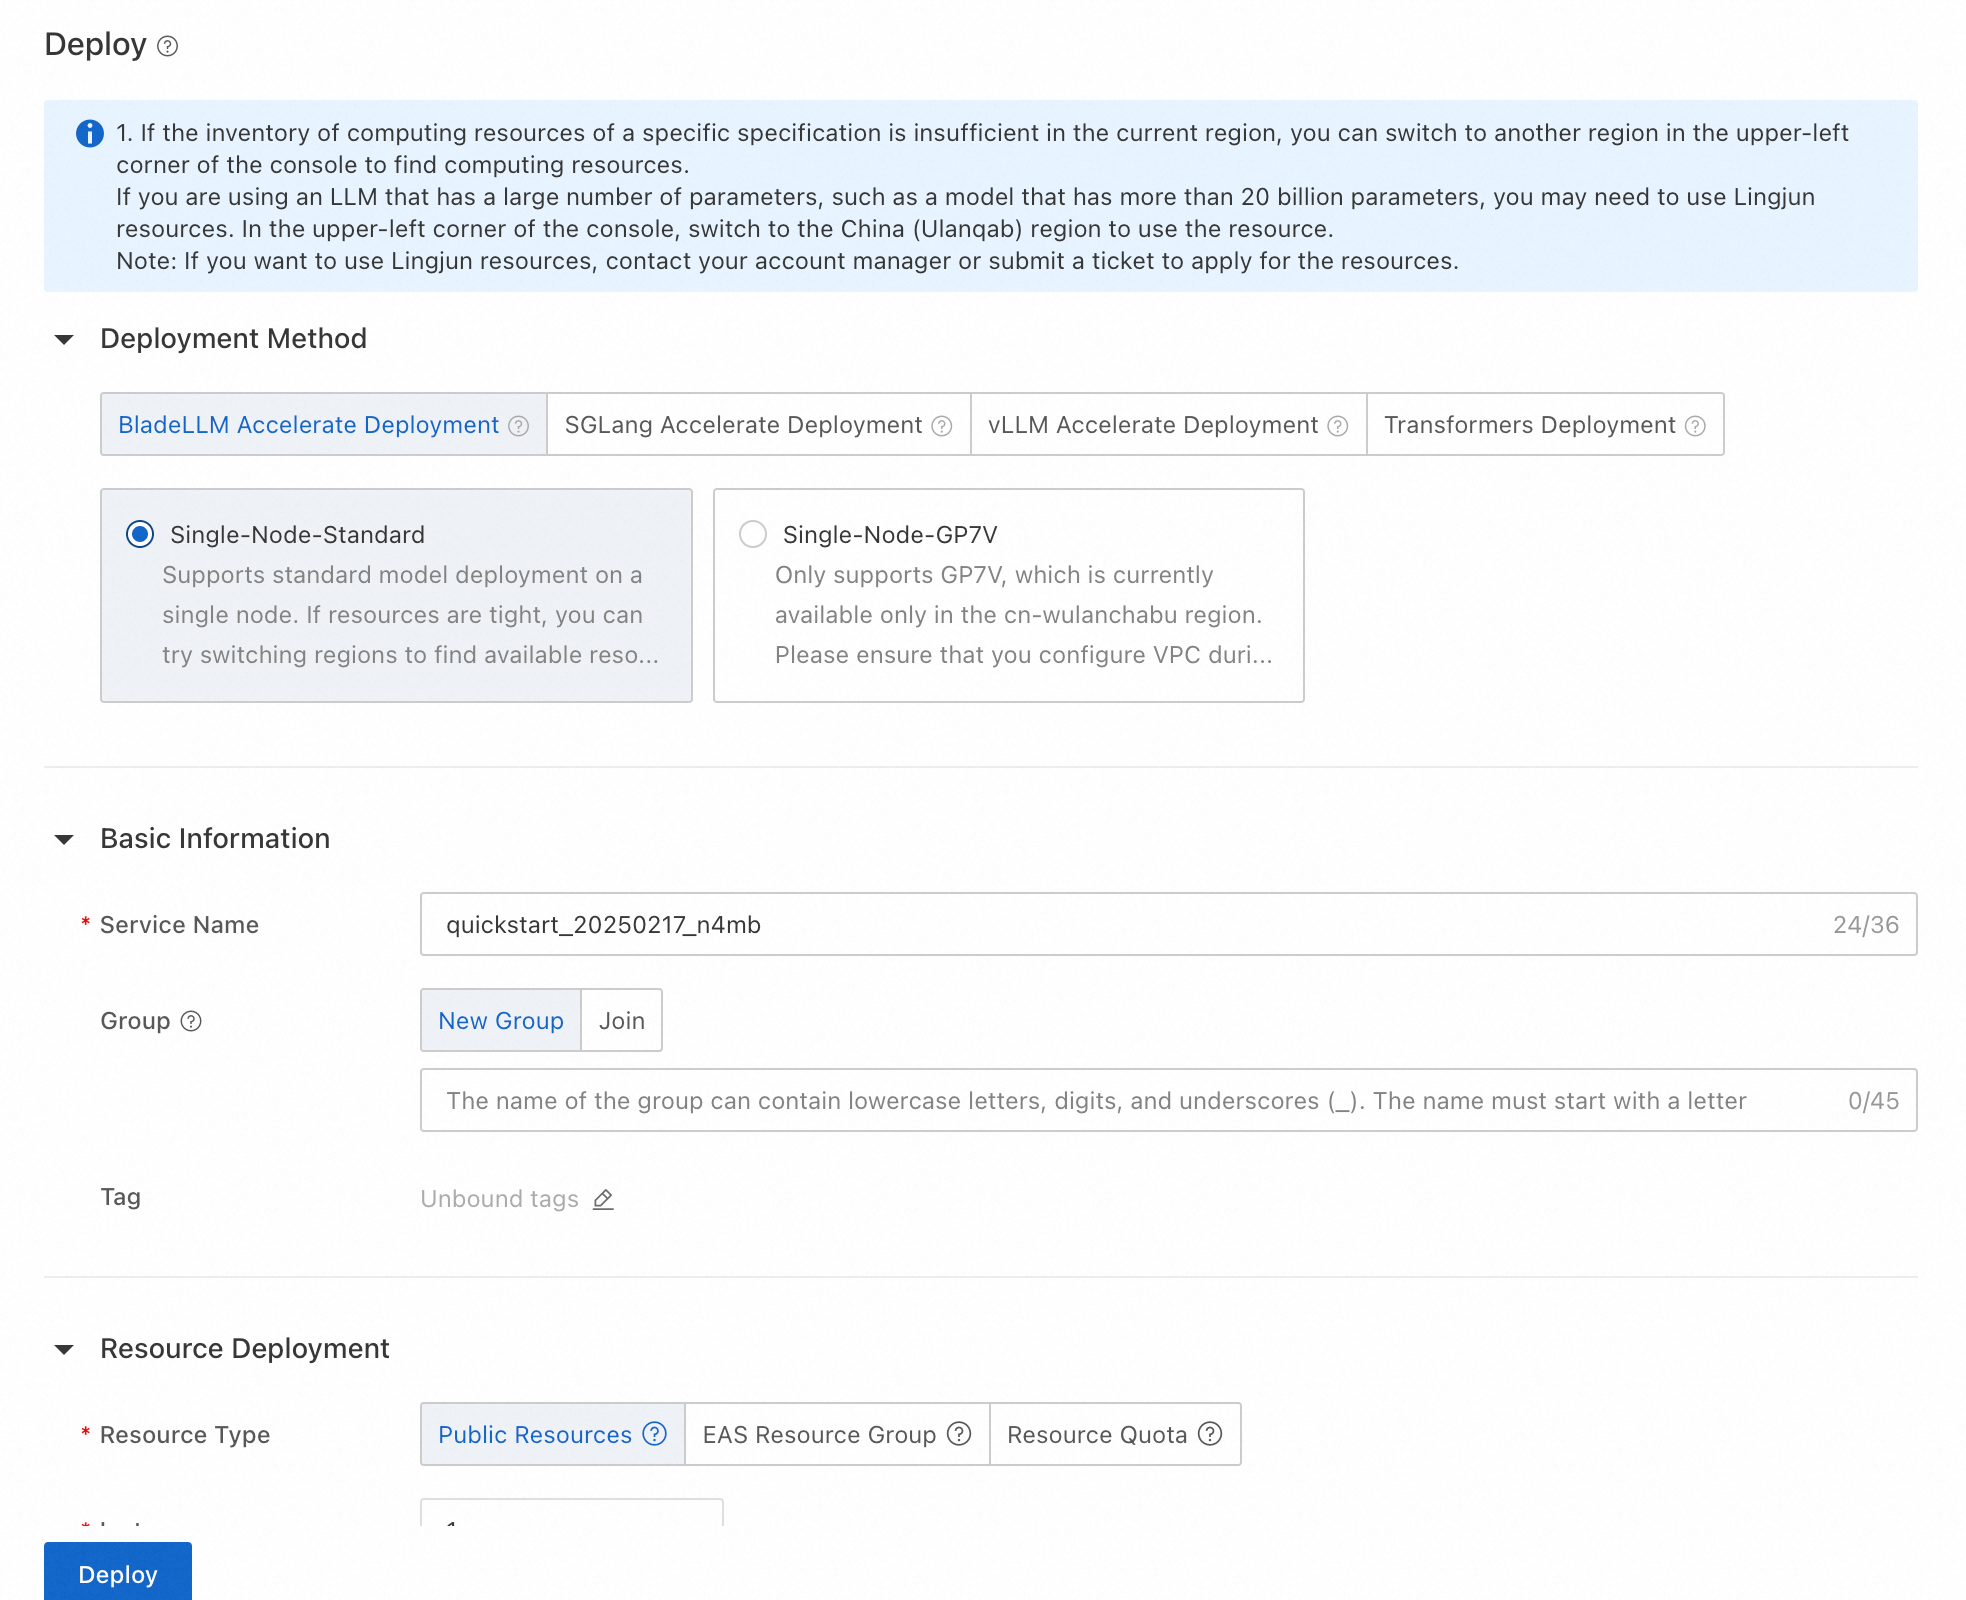The width and height of the screenshot is (1966, 1600).
Task: Open help icon for vLLM Accelerate Deployment
Action: click(1338, 426)
